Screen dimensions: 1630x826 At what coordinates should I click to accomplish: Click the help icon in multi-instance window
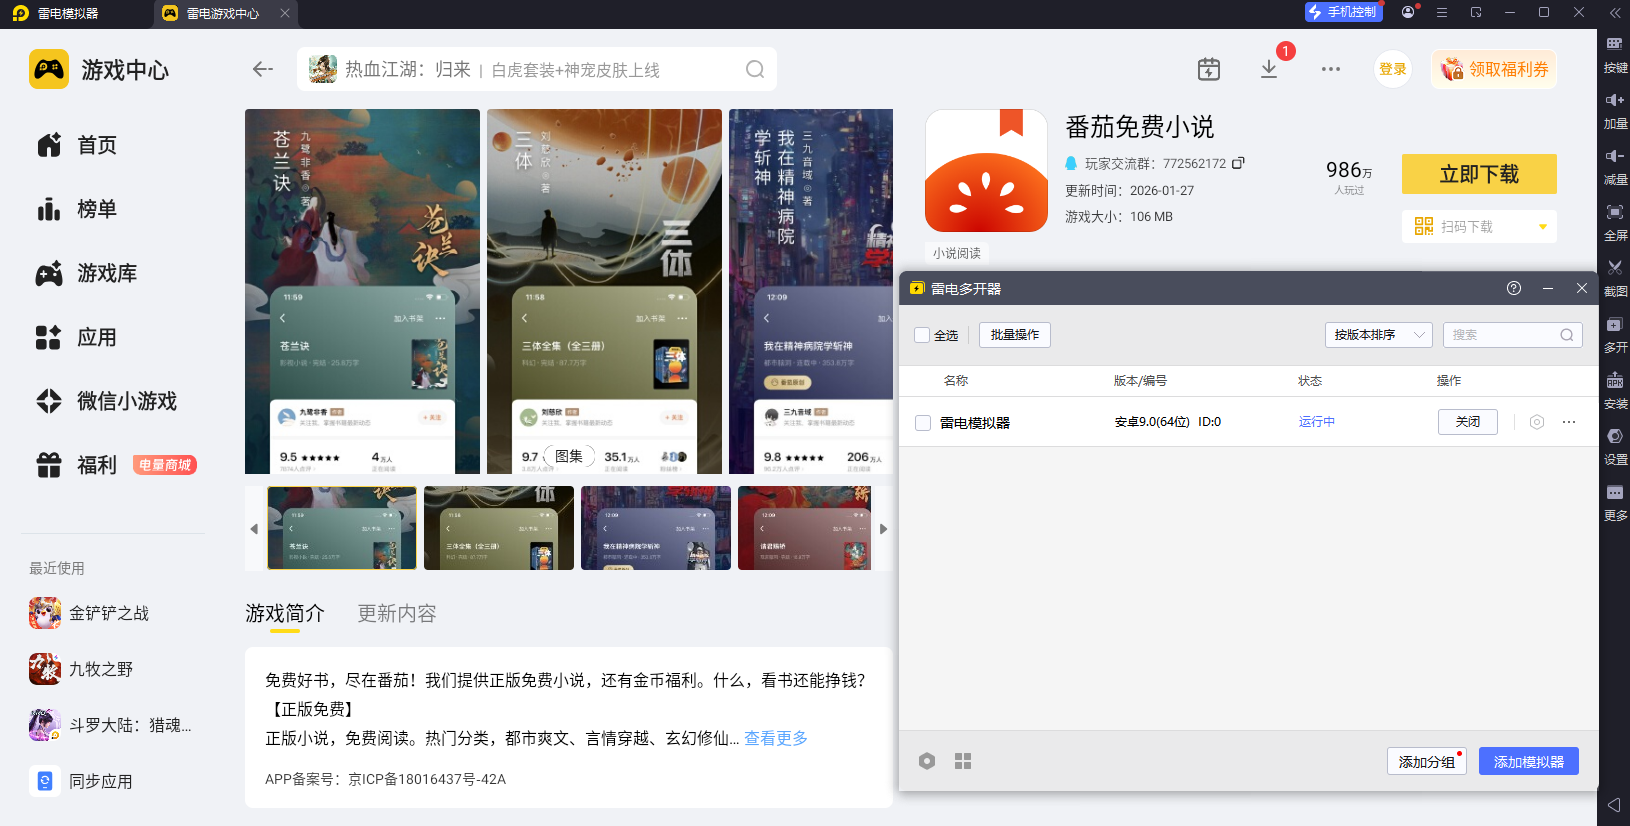pyautogui.click(x=1514, y=288)
